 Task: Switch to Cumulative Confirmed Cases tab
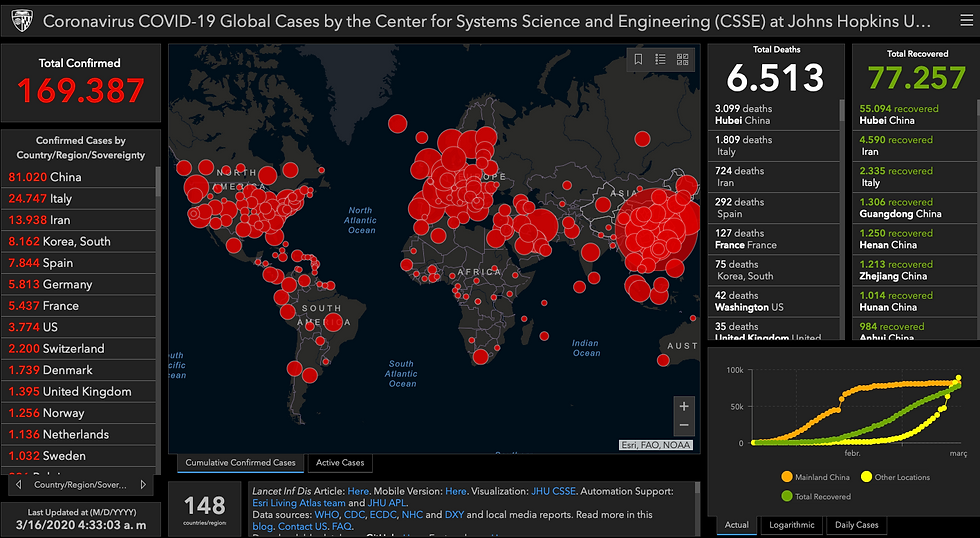click(240, 463)
